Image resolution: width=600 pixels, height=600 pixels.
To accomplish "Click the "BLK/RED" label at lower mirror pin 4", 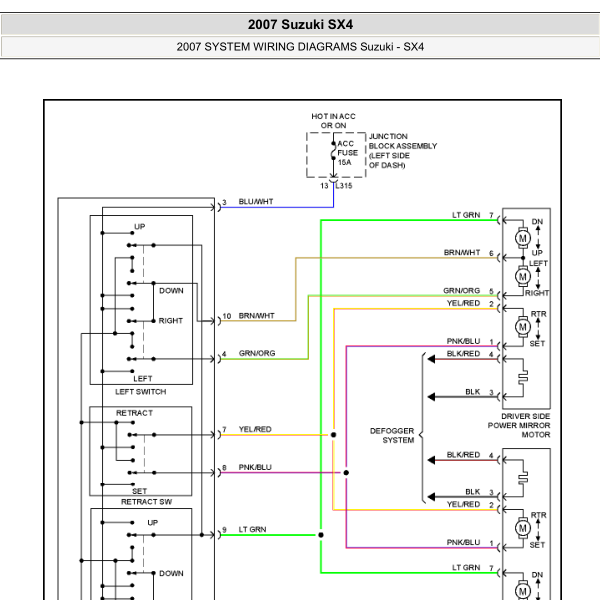I will [x=463, y=455].
